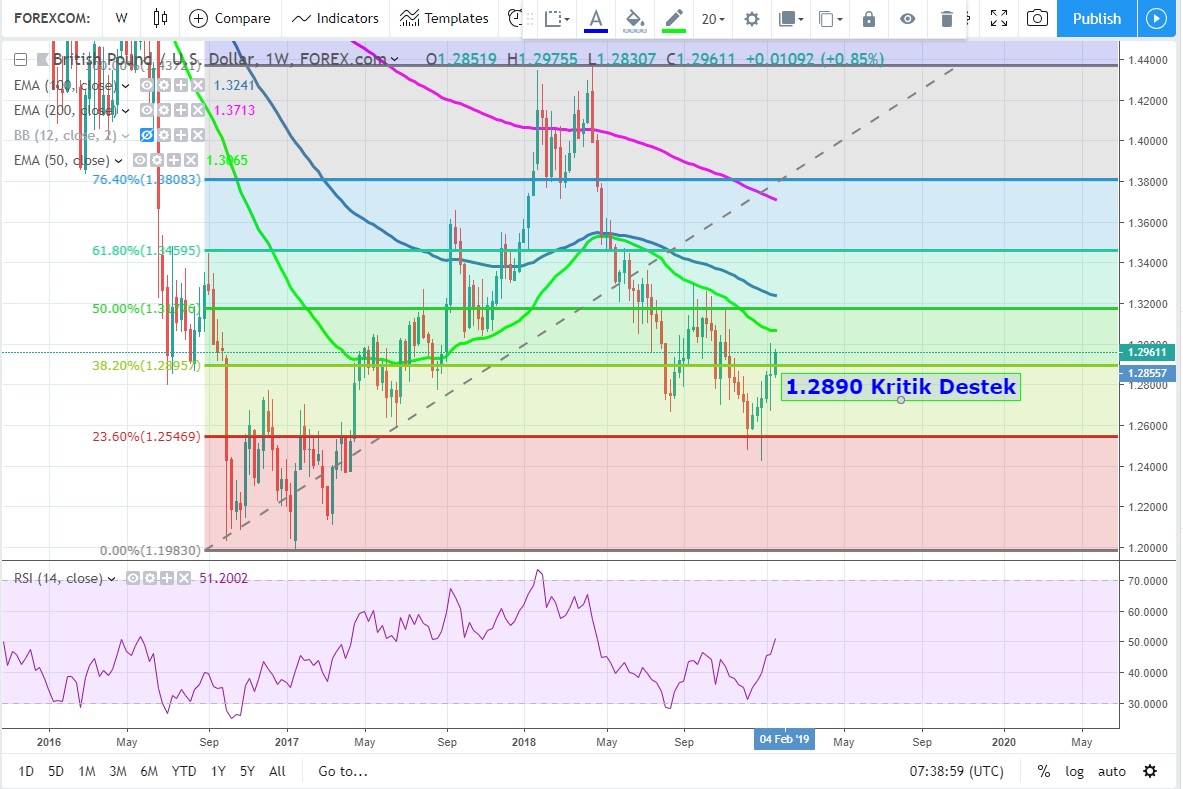
Task: Open drawing settings gear in floating toolbar
Action: point(752,19)
